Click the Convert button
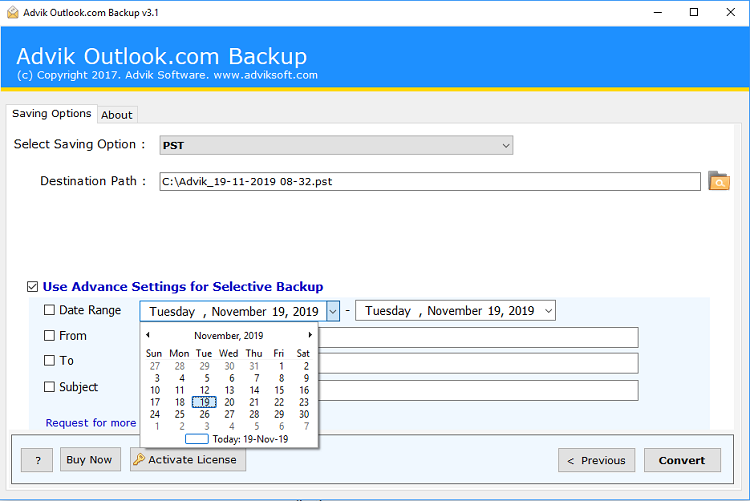This screenshot has height=501, width=750. point(682,460)
